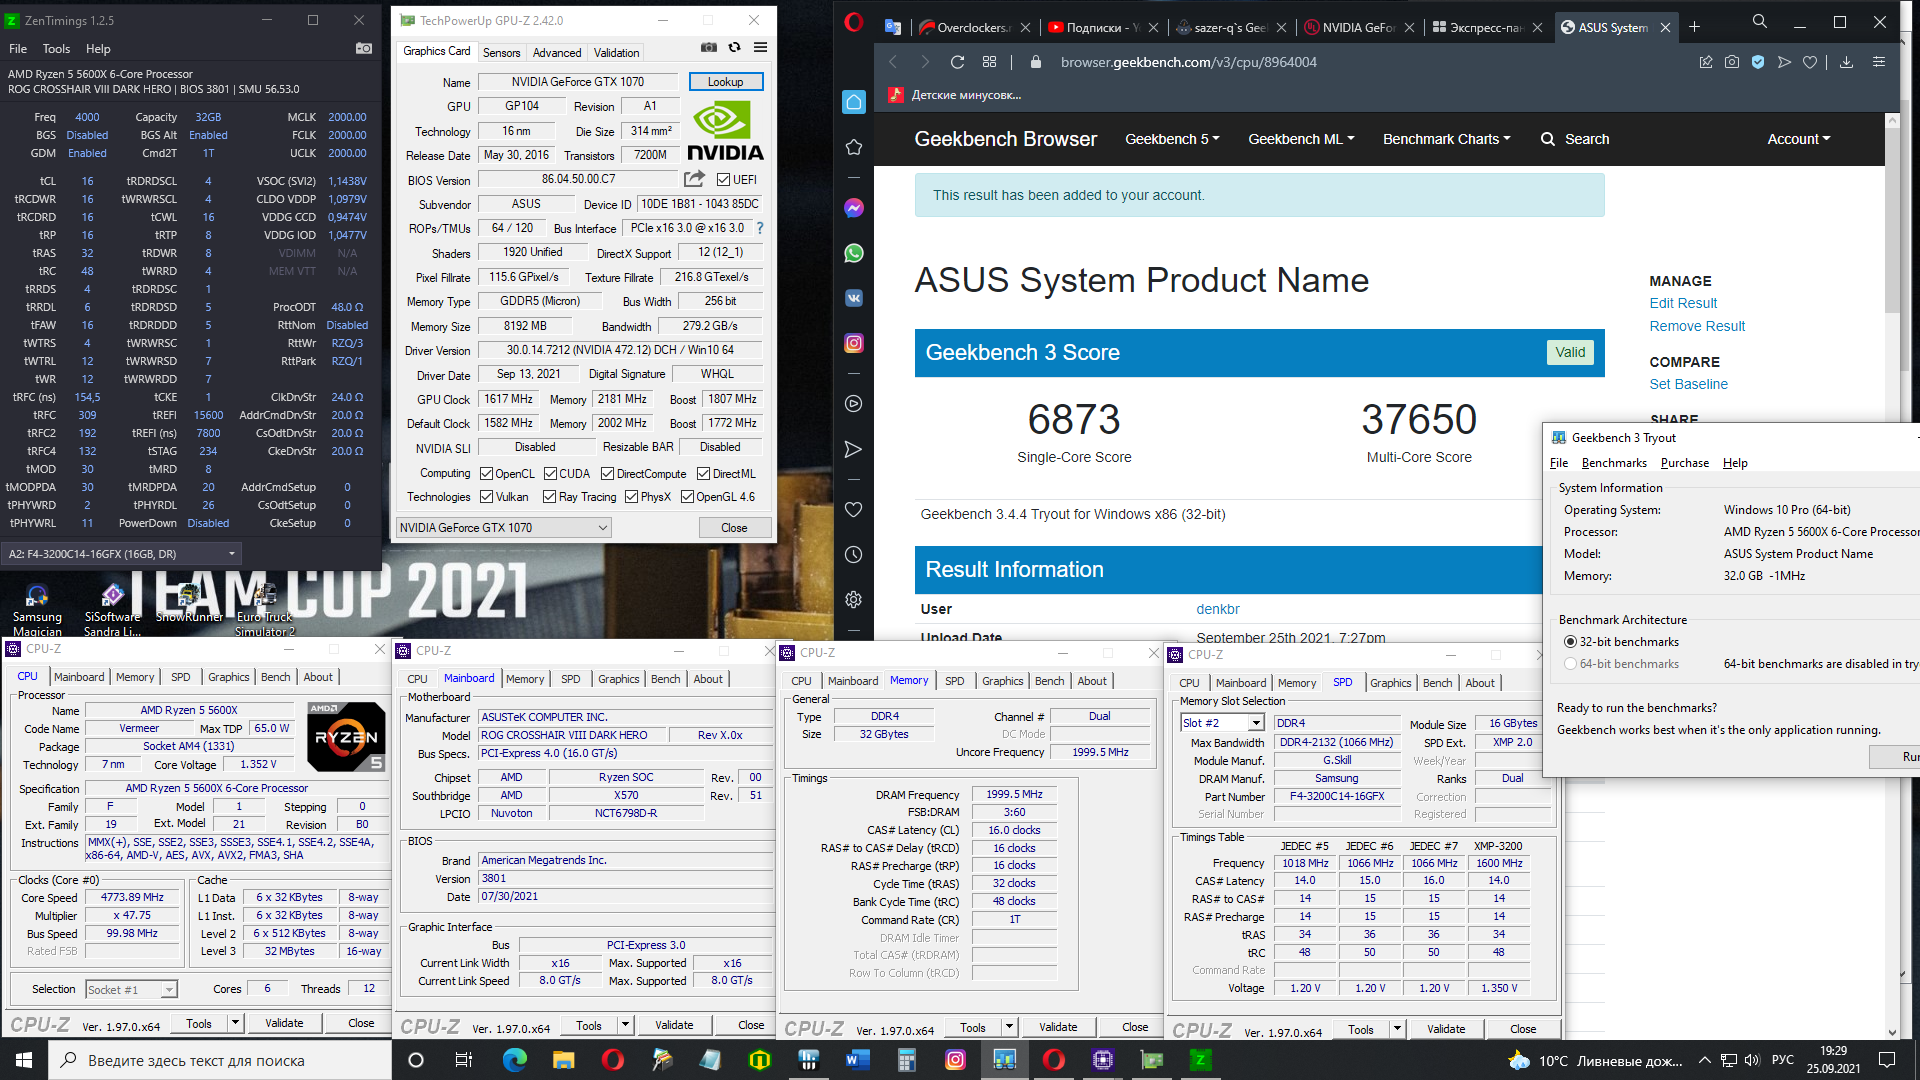Screen dimensions: 1920x1080
Task: Open Microsoft Edge from taskbar
Action: click(515, 1060)
